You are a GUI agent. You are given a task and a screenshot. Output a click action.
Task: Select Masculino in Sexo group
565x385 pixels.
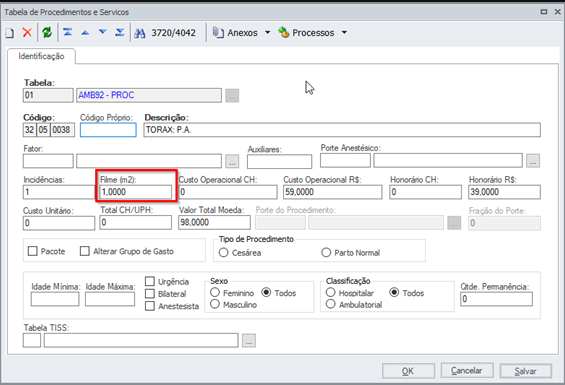point(215,304)
